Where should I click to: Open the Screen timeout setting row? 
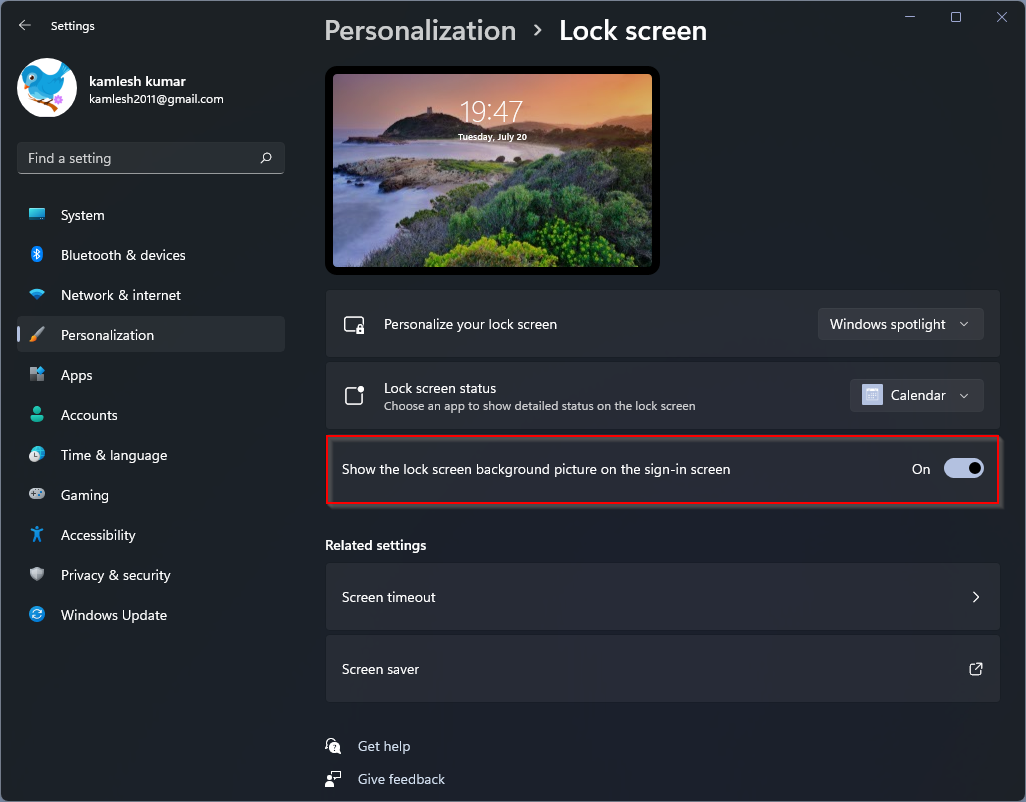pos(662,597)
